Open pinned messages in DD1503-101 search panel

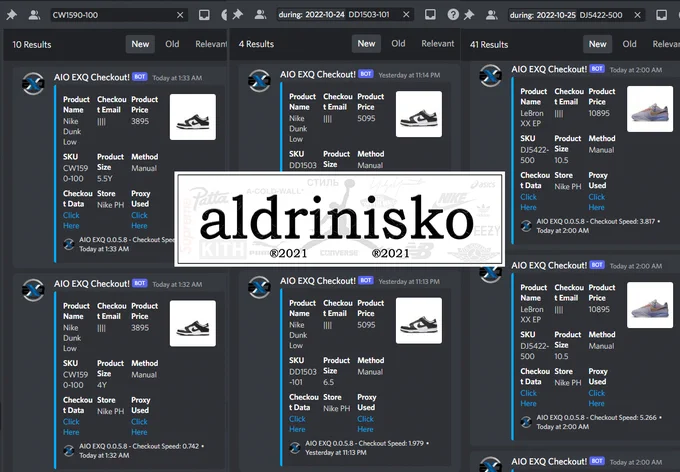[238, 15]
